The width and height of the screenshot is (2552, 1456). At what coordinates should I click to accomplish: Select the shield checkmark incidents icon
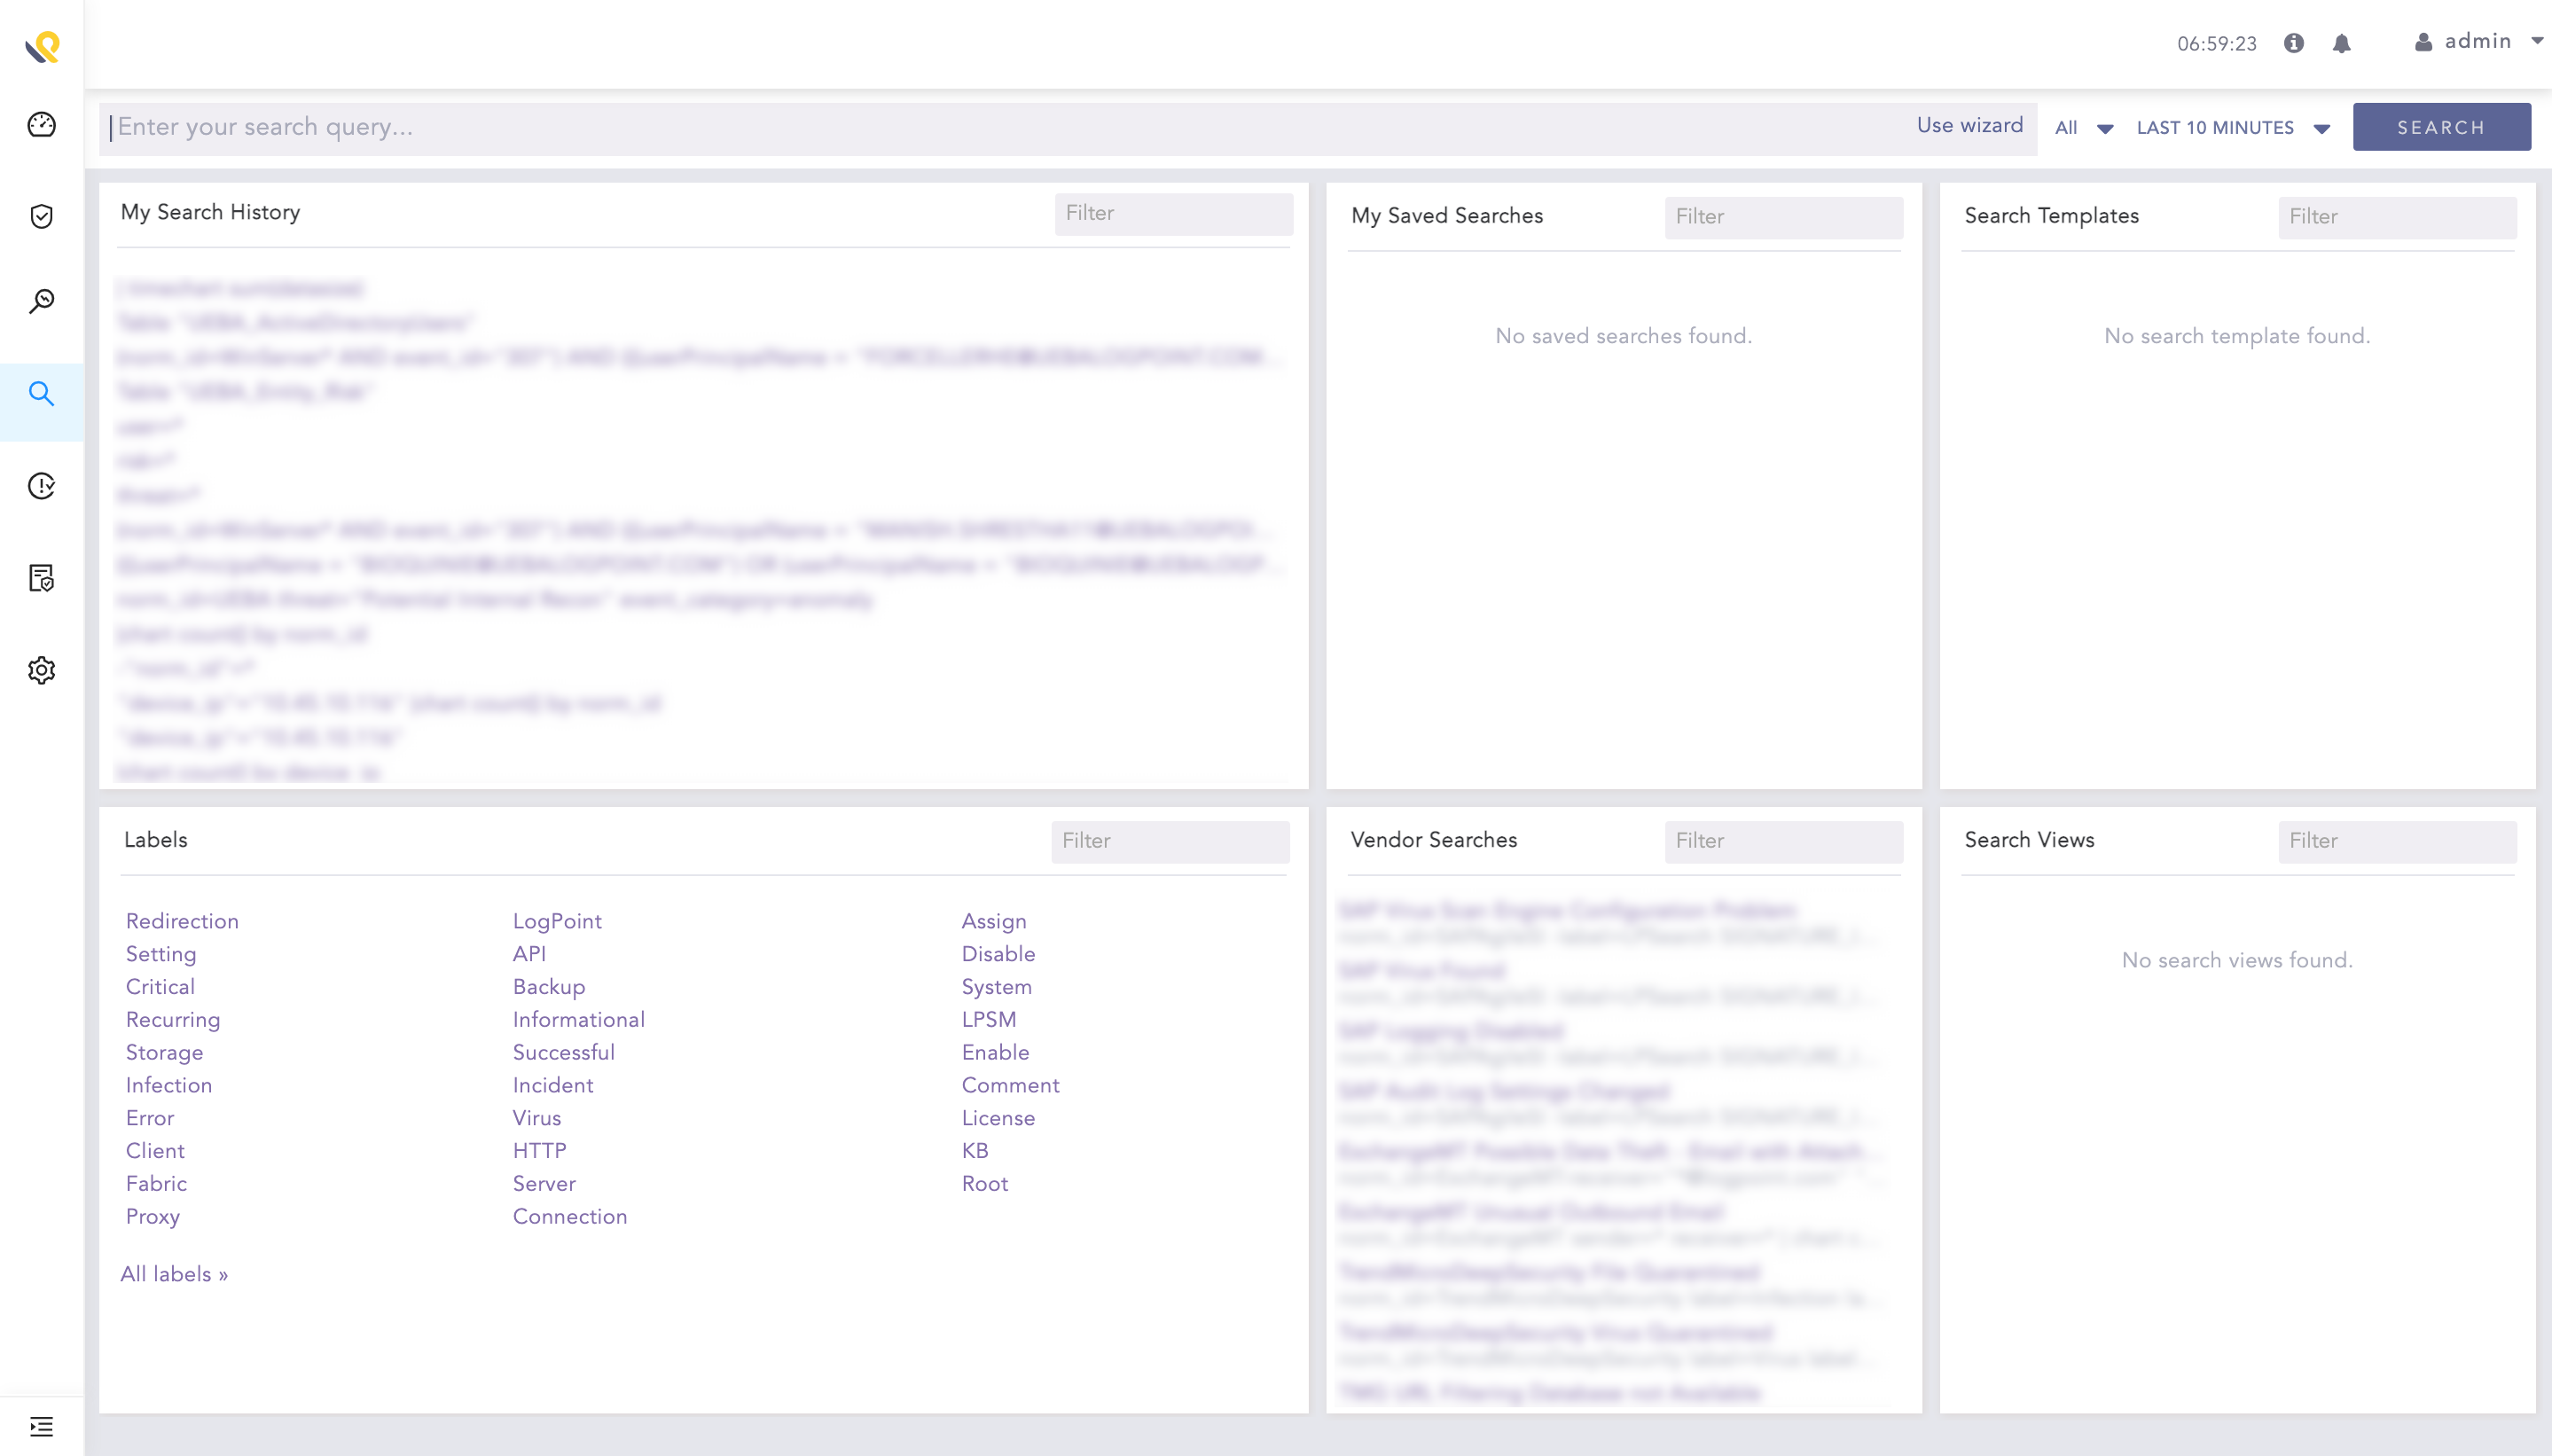tap(41, 215)
